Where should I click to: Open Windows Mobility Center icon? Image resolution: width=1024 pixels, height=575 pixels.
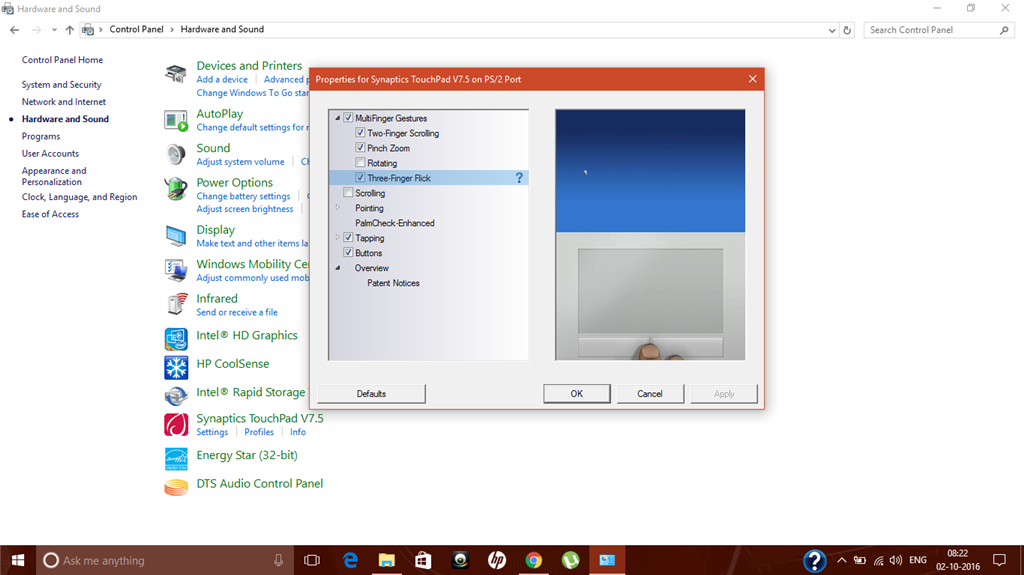(176, 270)
